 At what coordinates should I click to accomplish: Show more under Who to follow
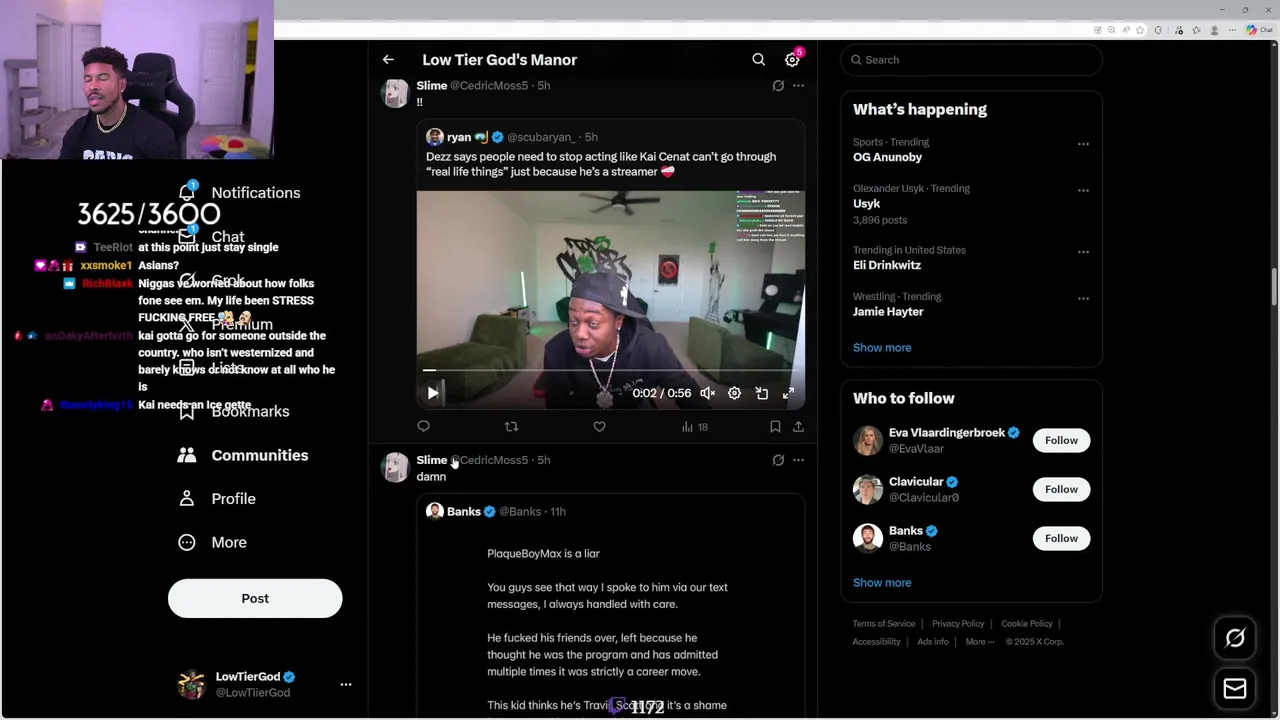[x=882, y=583]
